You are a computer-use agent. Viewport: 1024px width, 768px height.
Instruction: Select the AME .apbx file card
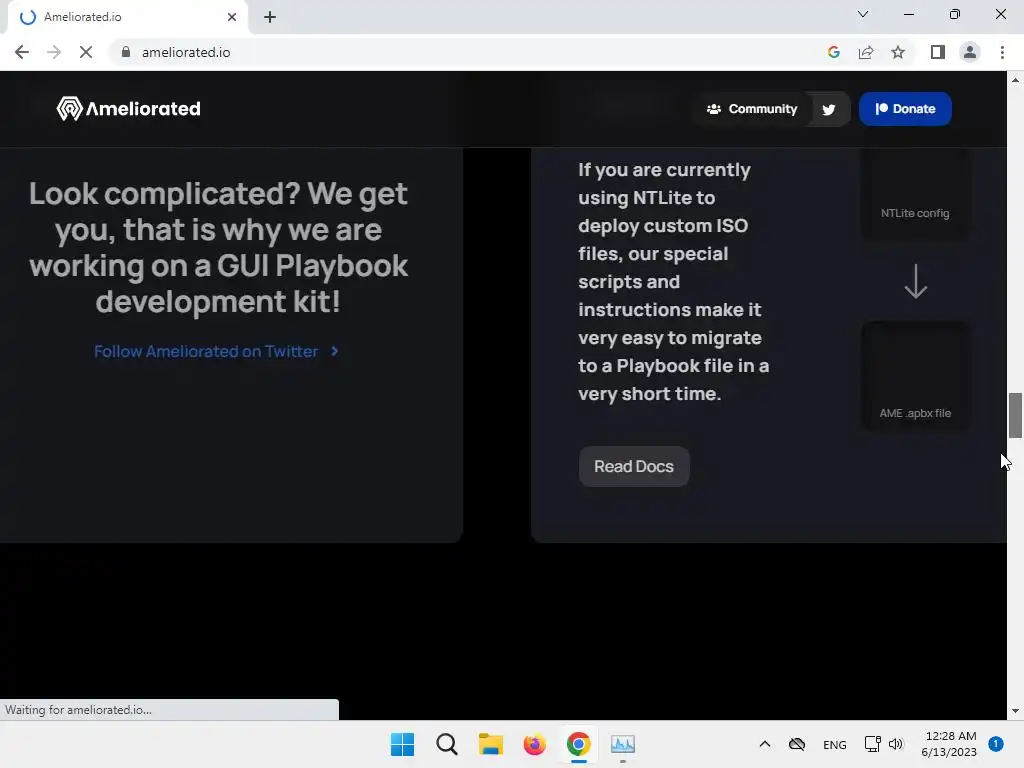915,376
